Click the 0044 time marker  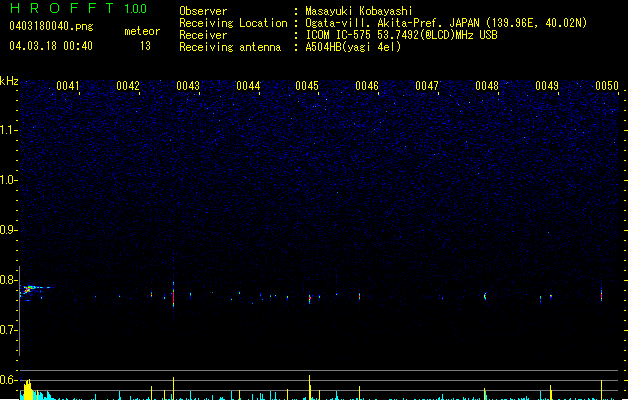click(x=248, y=86)
